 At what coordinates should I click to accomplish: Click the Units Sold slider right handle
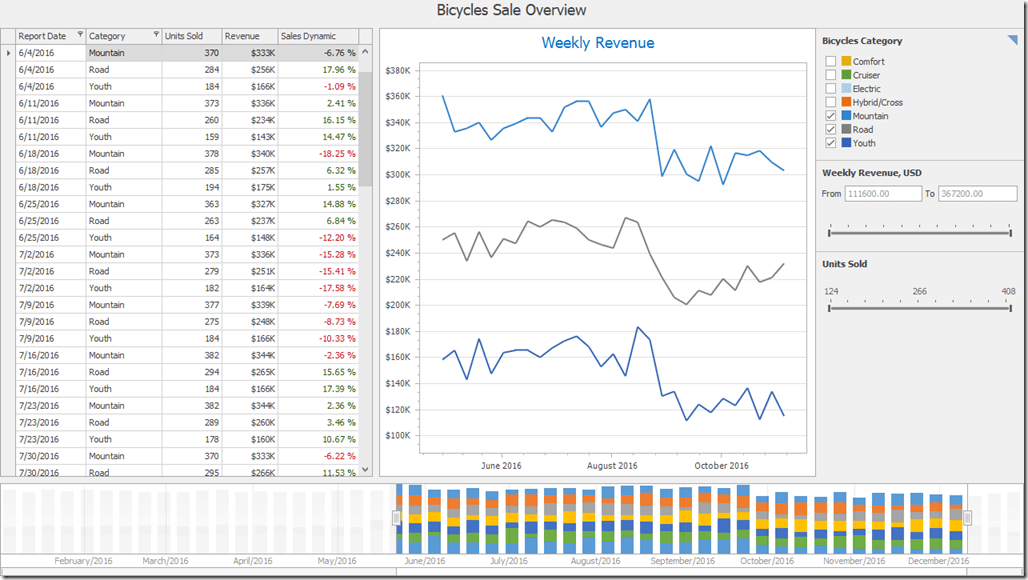[x=1010, y=307]
